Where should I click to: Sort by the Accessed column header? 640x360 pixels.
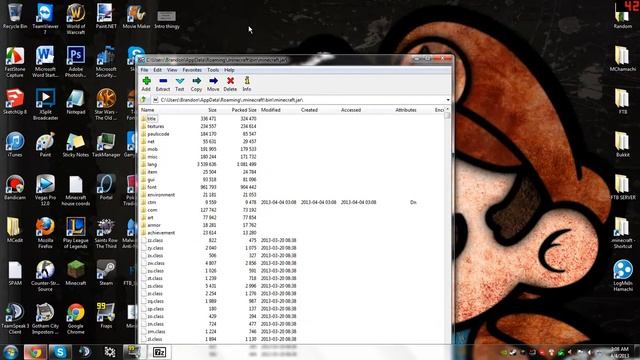[x=351, y=110]
